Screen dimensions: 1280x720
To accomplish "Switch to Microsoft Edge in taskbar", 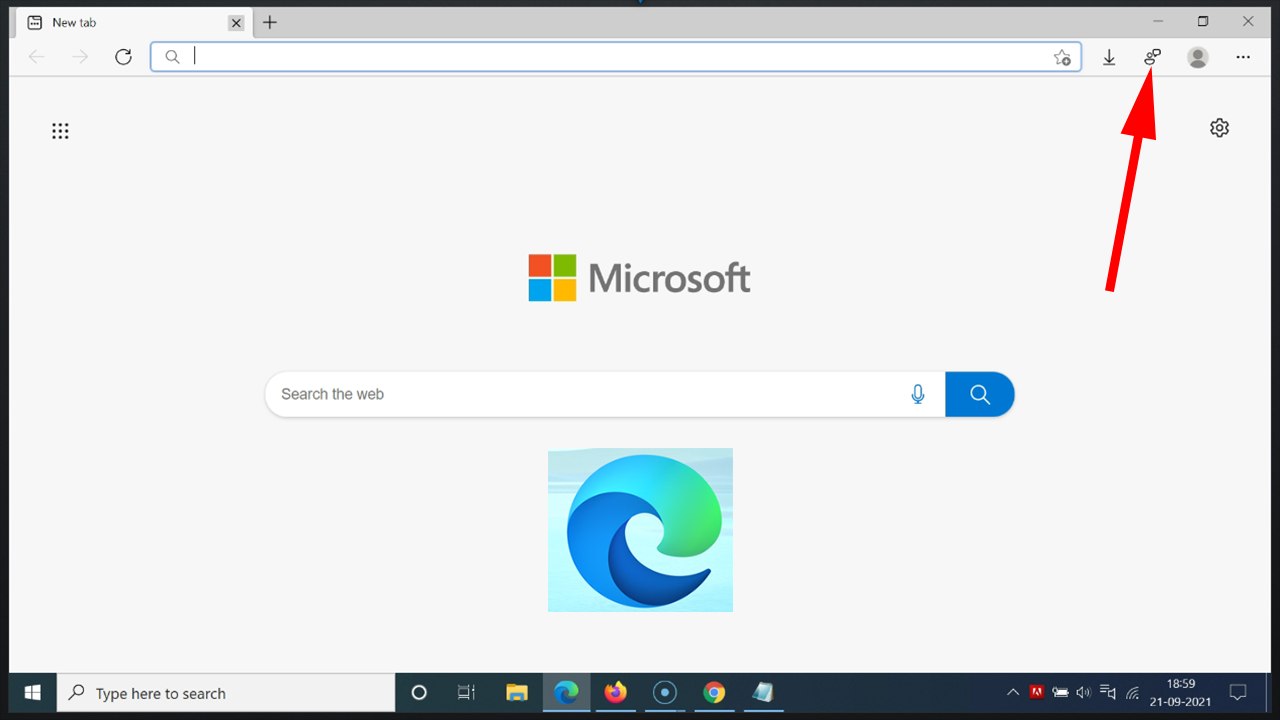I will [x=567, y=692].
